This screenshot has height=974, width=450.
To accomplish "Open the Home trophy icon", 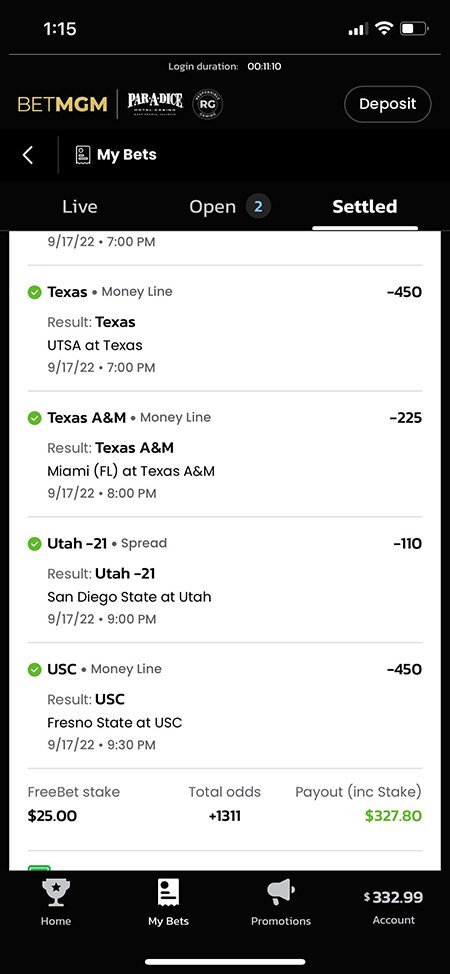I will tap(56, 893).
